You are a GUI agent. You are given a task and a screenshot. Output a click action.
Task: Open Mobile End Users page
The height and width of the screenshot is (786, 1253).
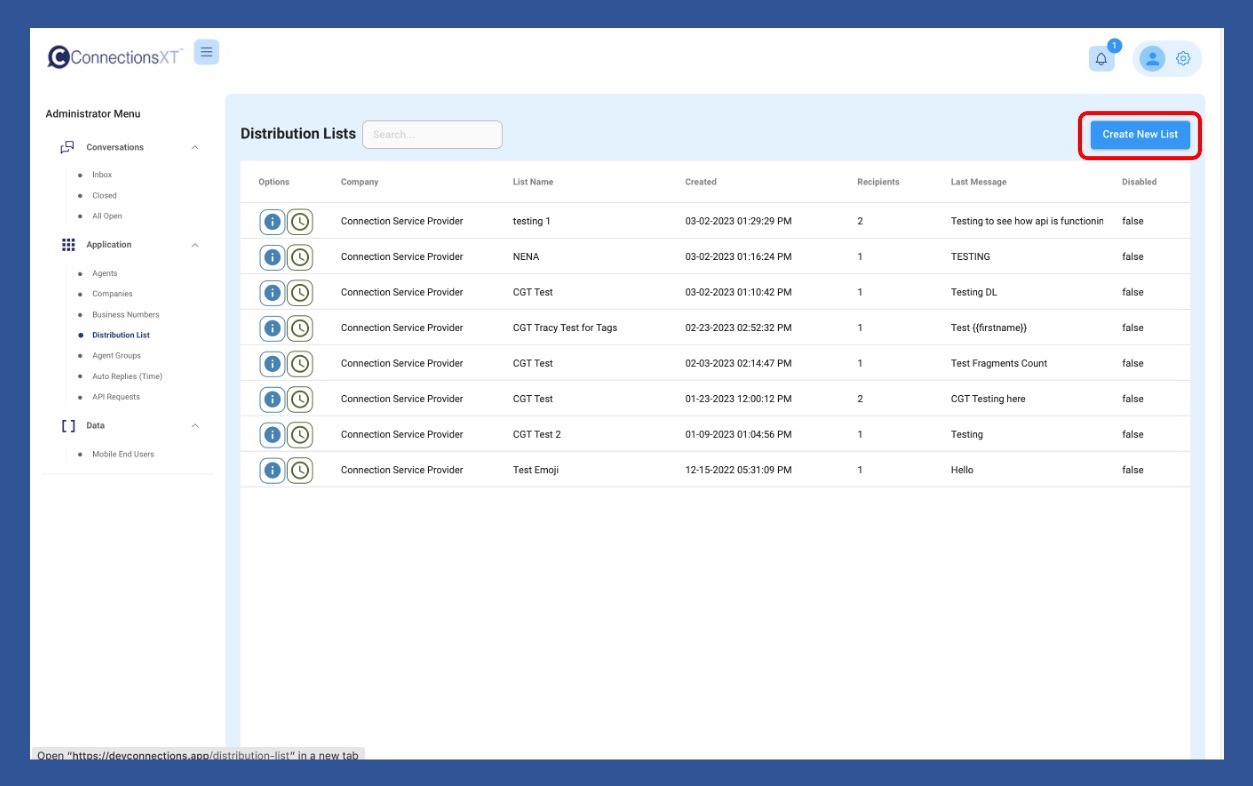[123, 454]
